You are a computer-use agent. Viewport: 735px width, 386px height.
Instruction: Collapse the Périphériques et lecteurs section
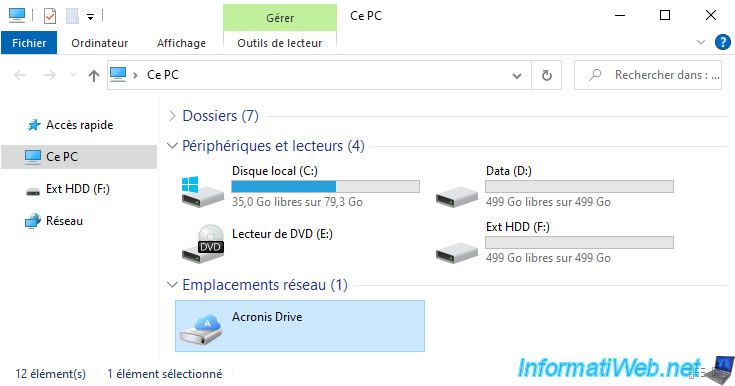pos(172,146)
